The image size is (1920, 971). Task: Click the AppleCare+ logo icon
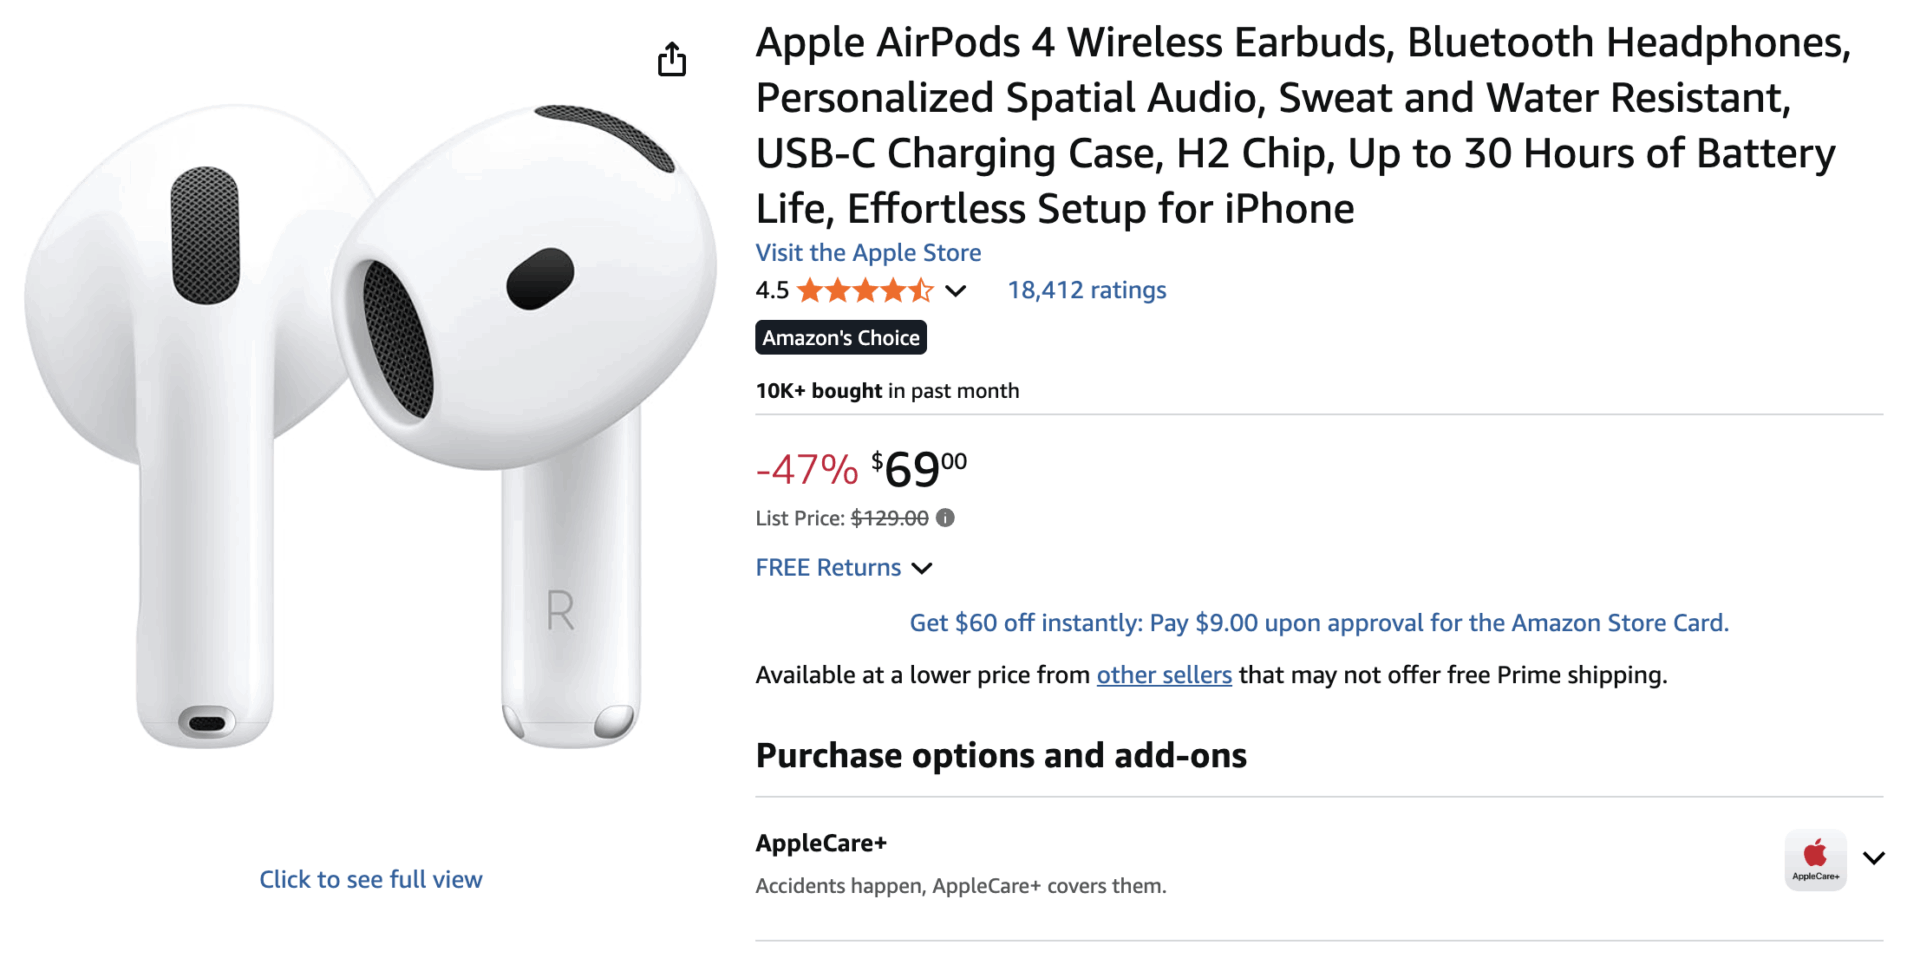point(1815,858)
